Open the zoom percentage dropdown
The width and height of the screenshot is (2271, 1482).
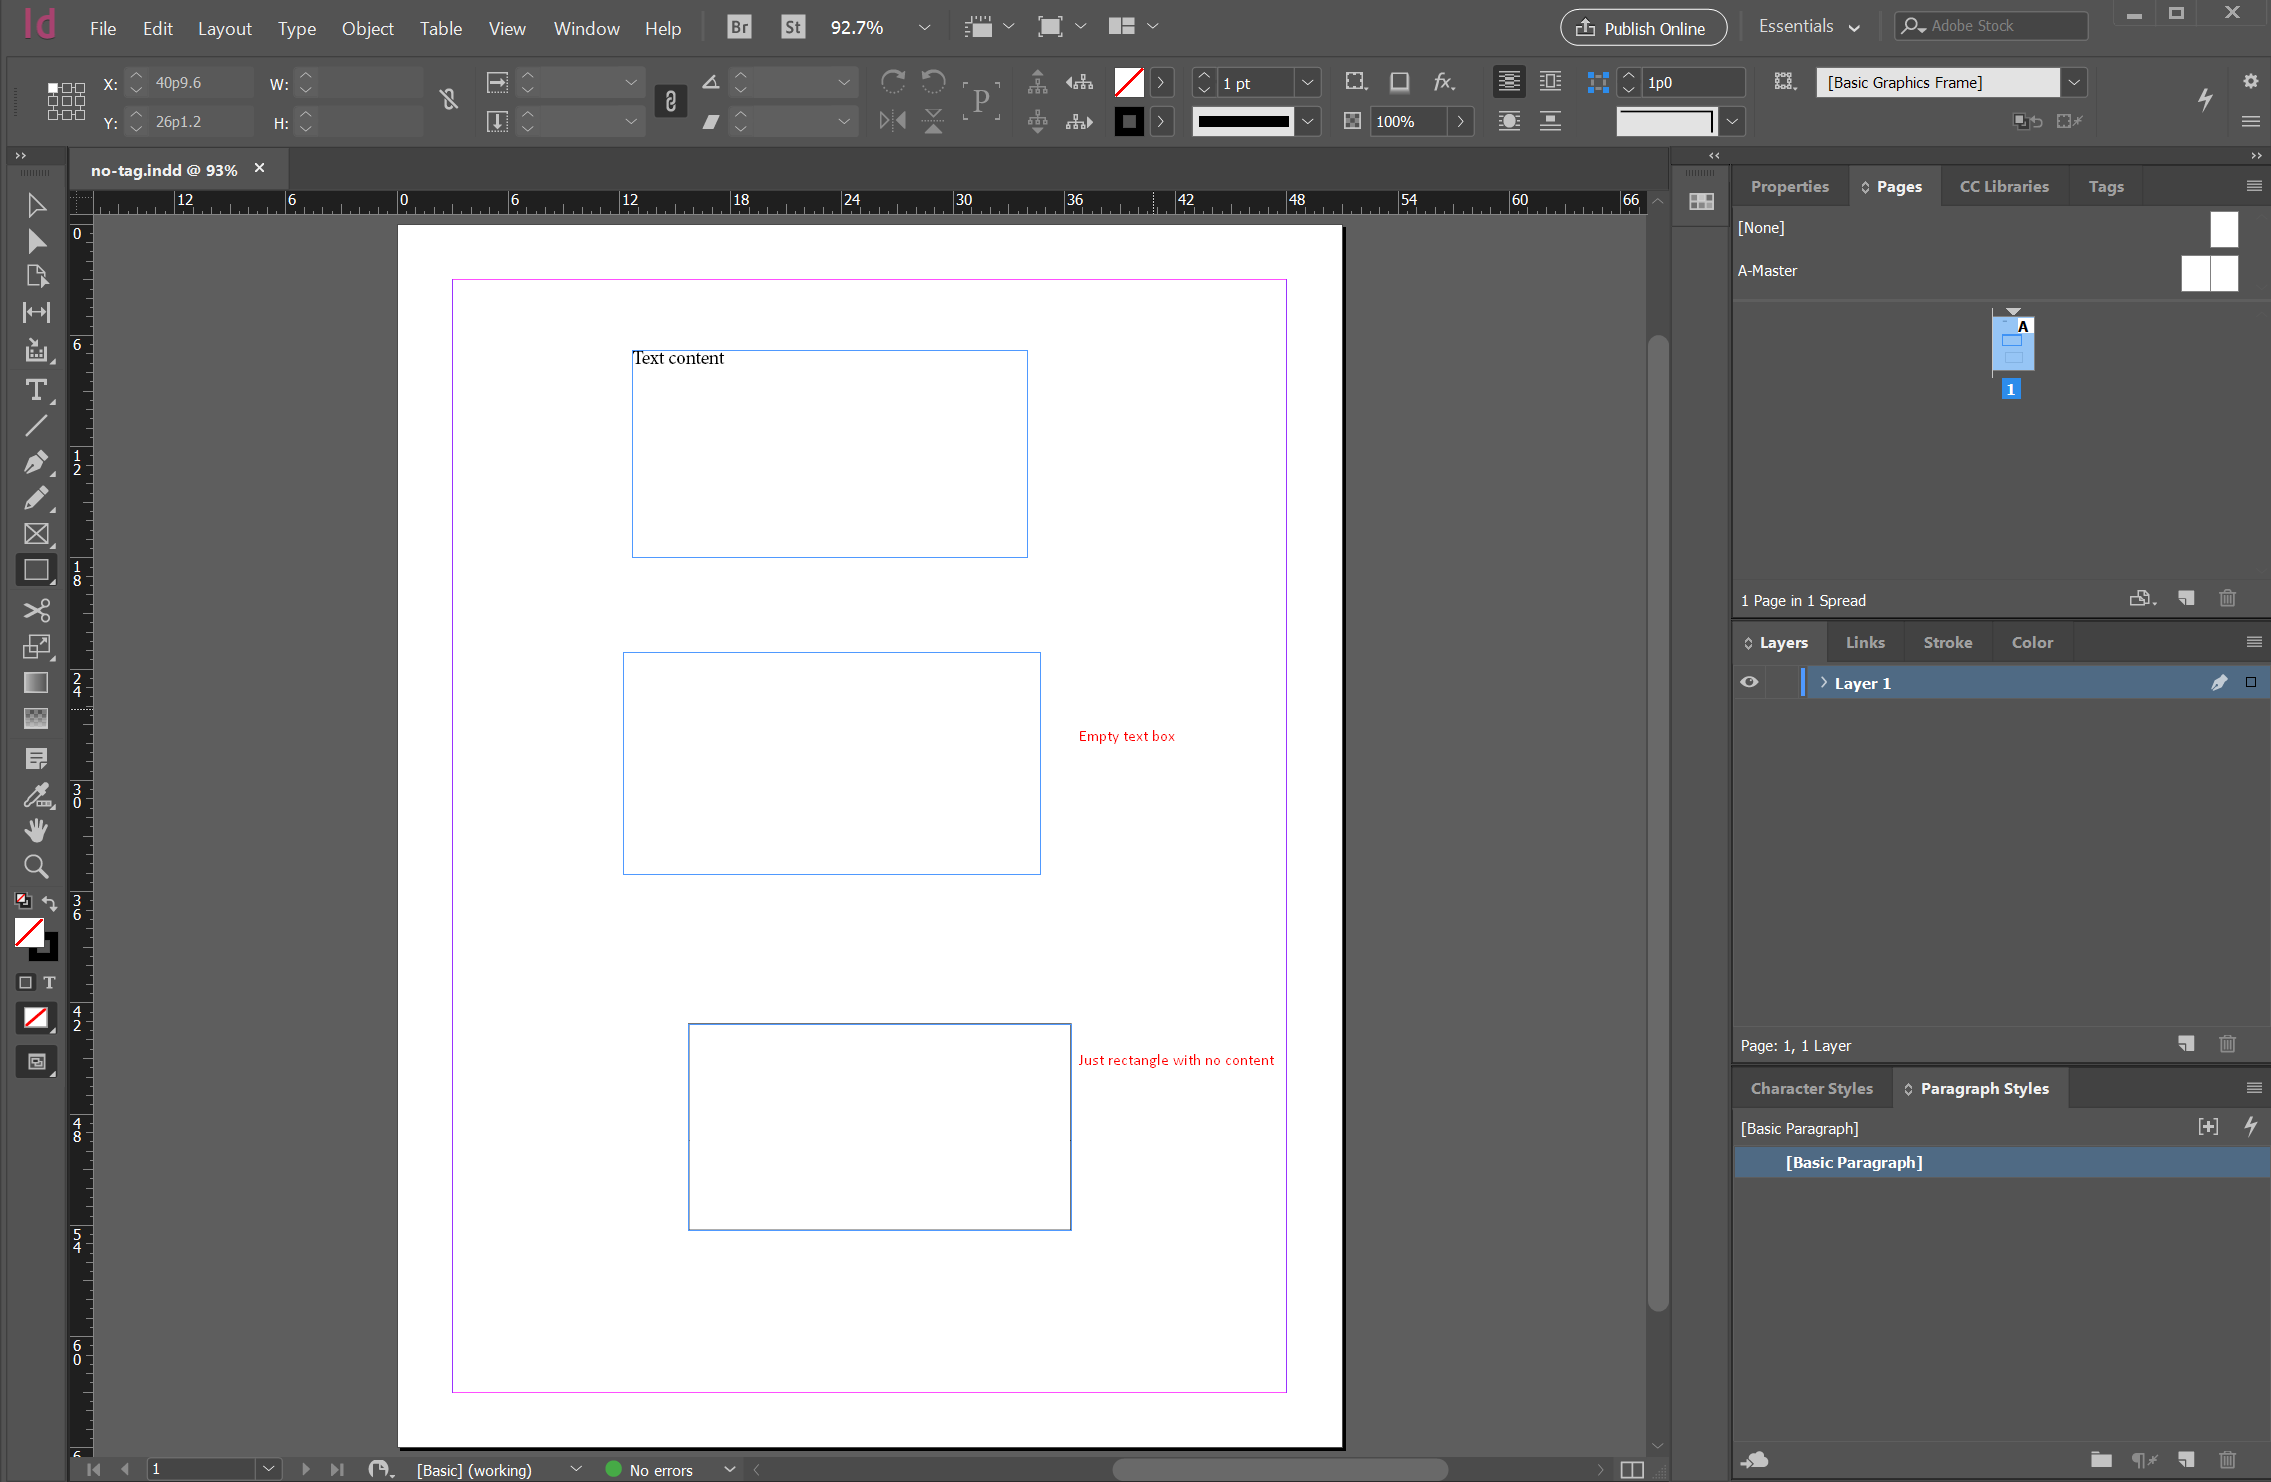923,27
